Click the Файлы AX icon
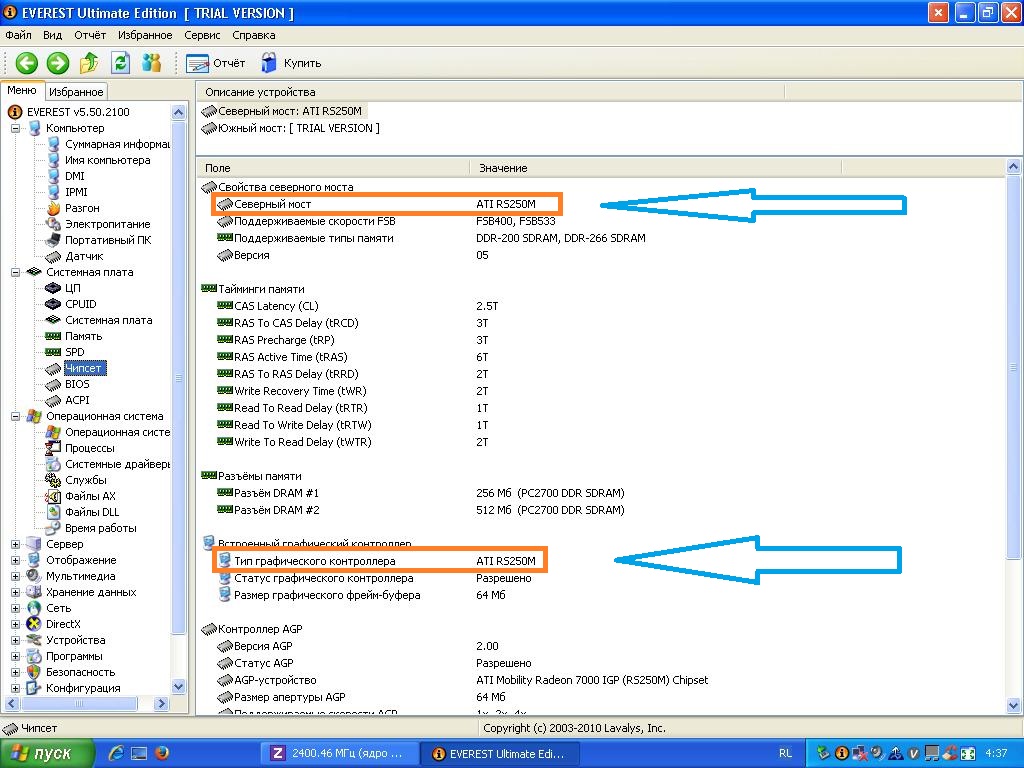This screenshot has height=768, width=1024. pyautogui.click(x=54, y=496)
